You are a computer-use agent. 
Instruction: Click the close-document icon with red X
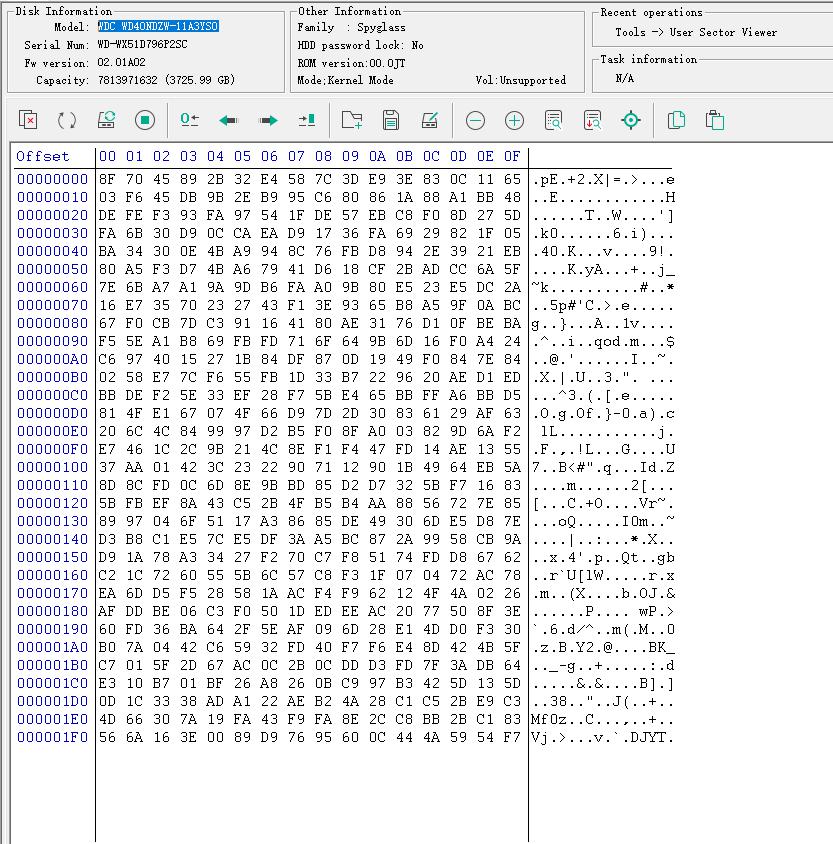(x=28, y=119)
